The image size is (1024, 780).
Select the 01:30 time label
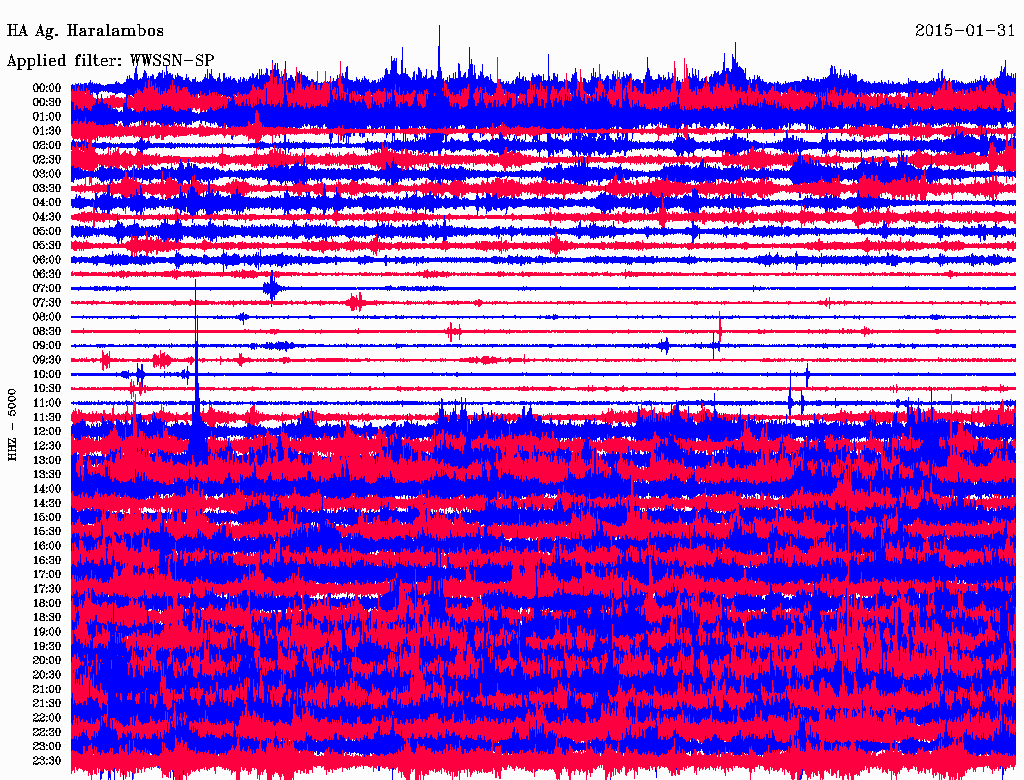pyautogui.click(x=47, y=131)
